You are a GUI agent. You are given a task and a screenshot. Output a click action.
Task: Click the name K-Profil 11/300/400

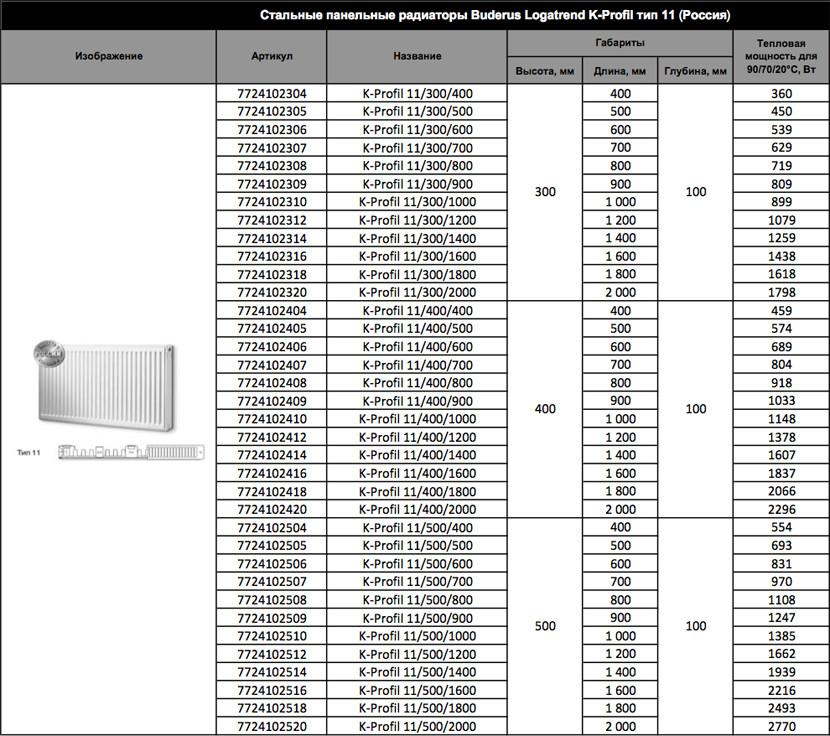(x=417, y=94)
